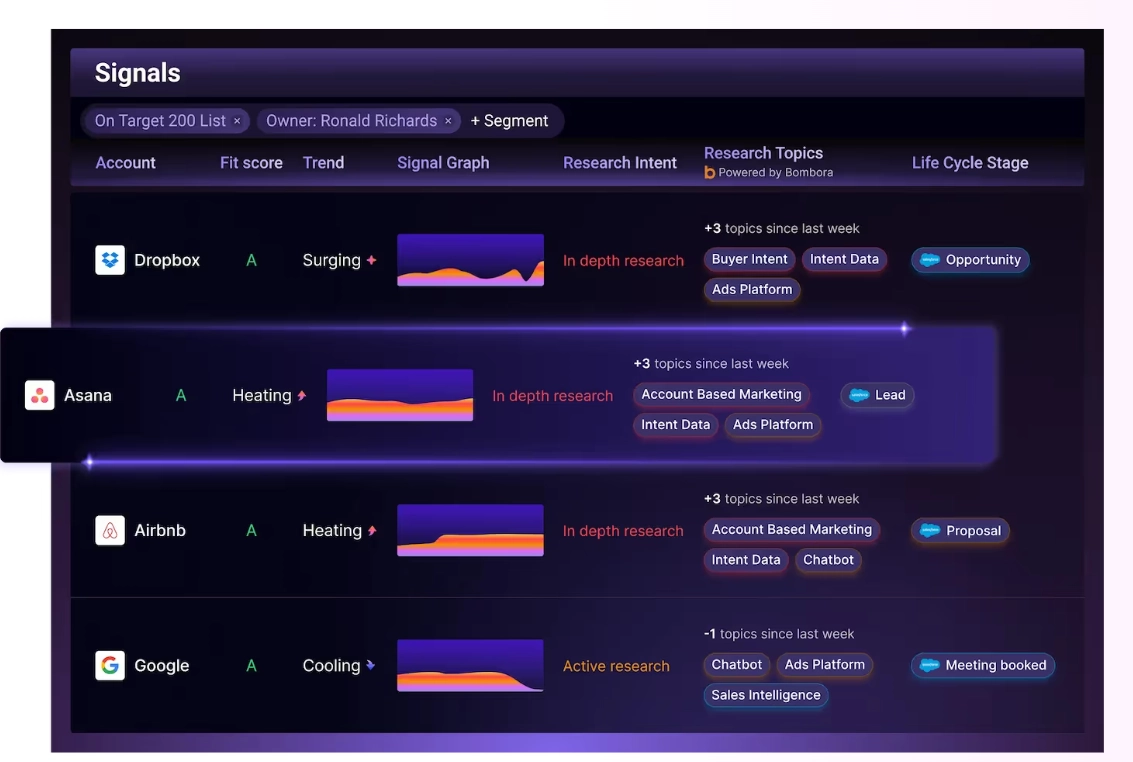
Task: Click the Chatbot tag in Google row
Action: point(736,664)
